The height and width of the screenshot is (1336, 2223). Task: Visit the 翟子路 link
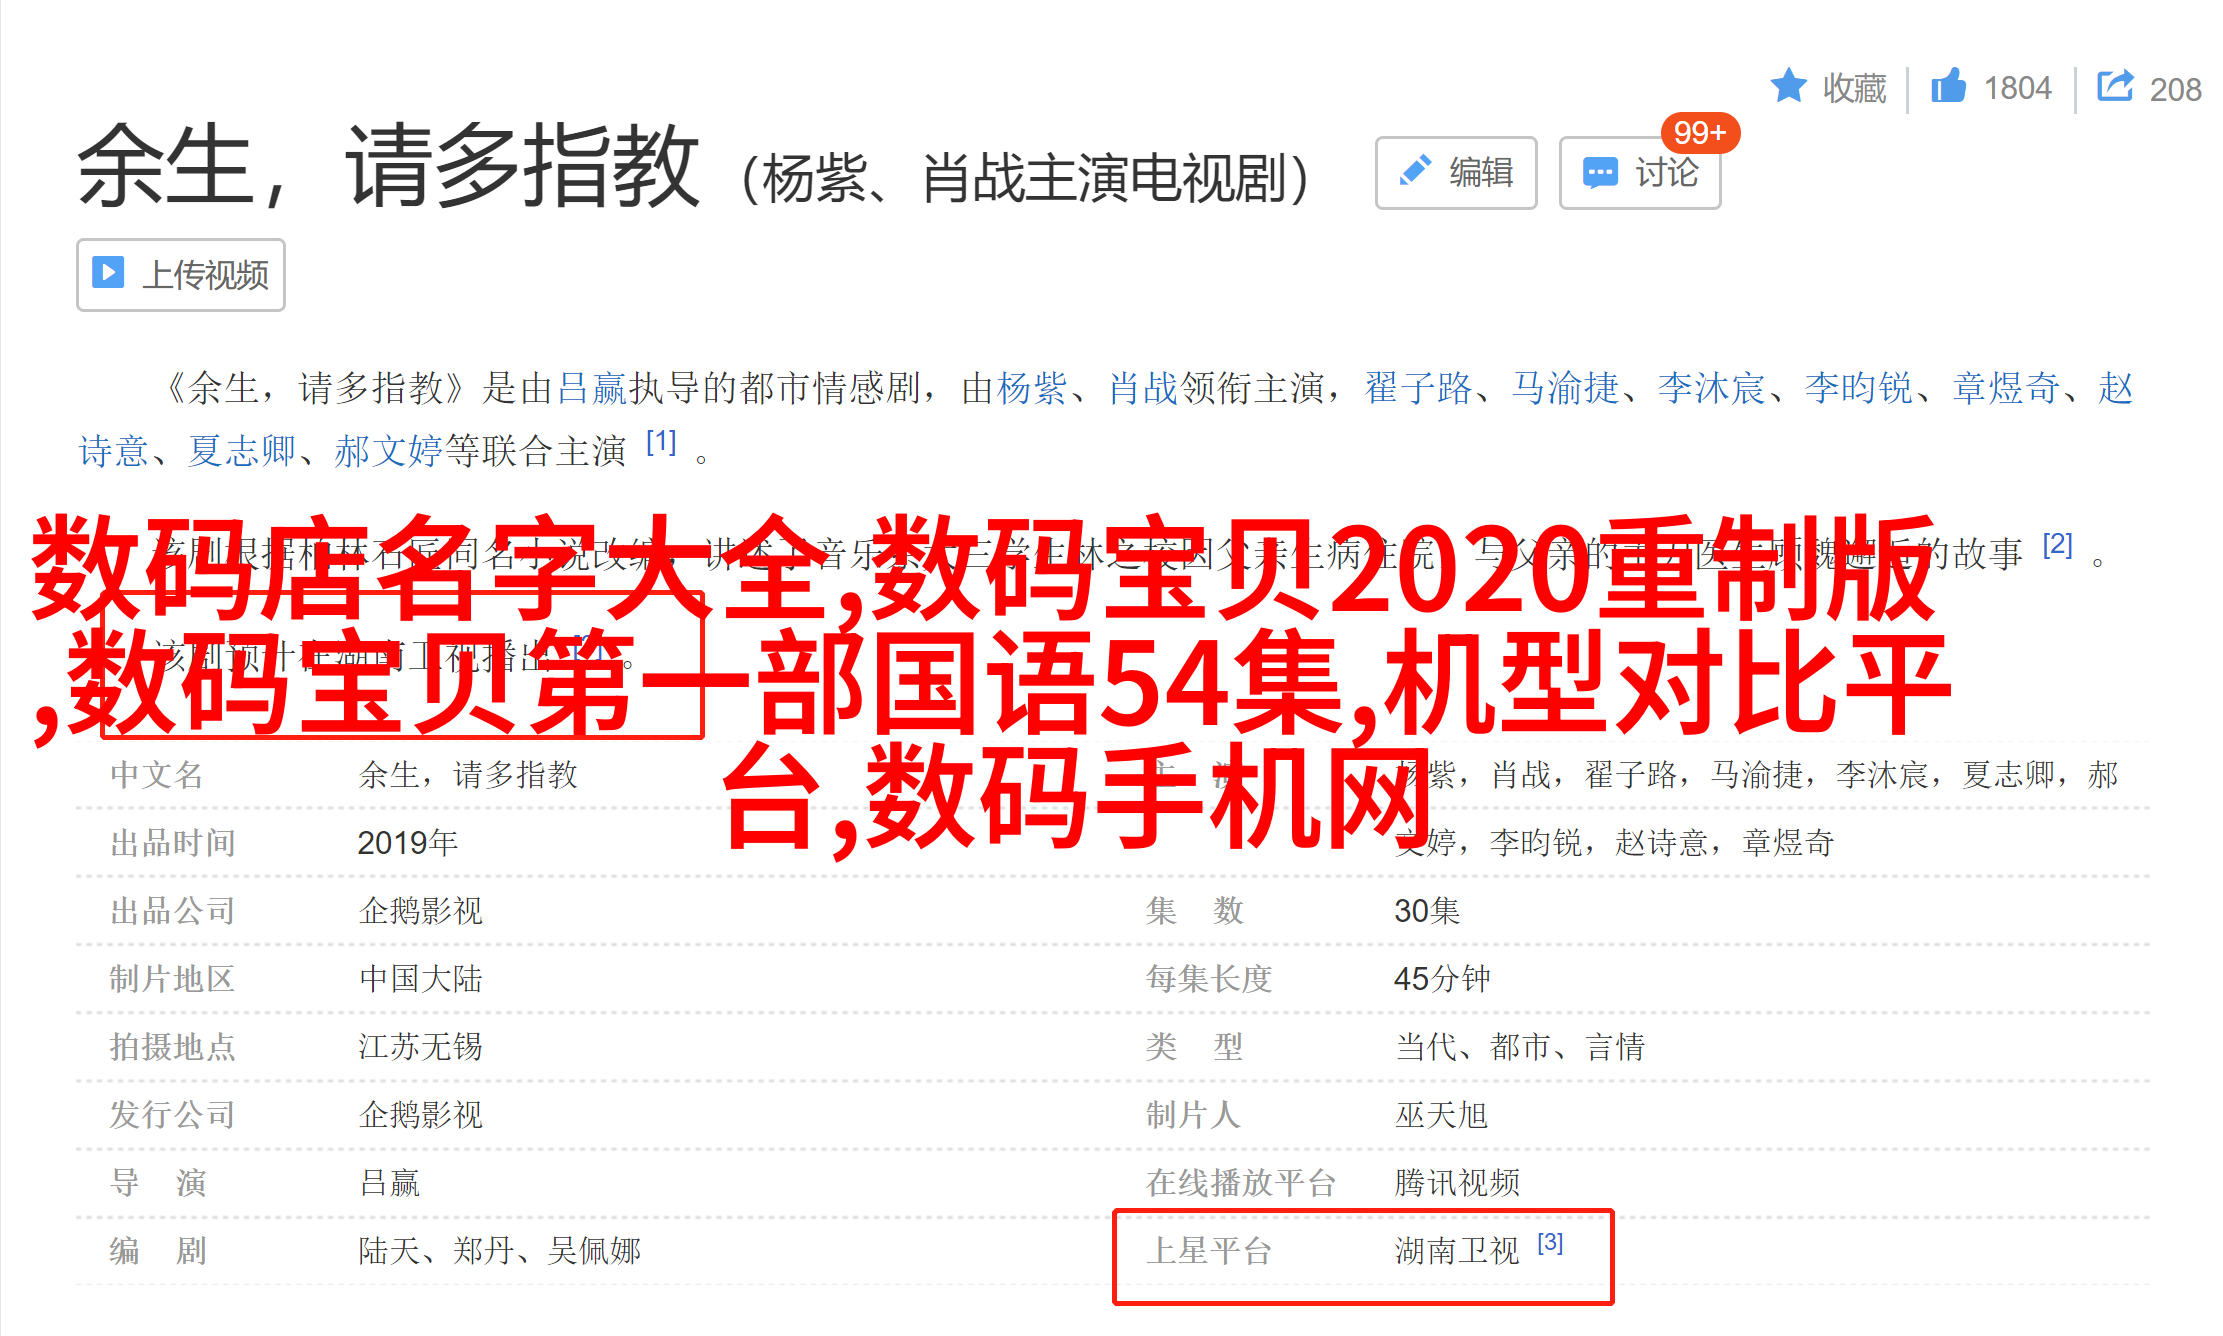pyautogui.click(x=1419, y=388)
